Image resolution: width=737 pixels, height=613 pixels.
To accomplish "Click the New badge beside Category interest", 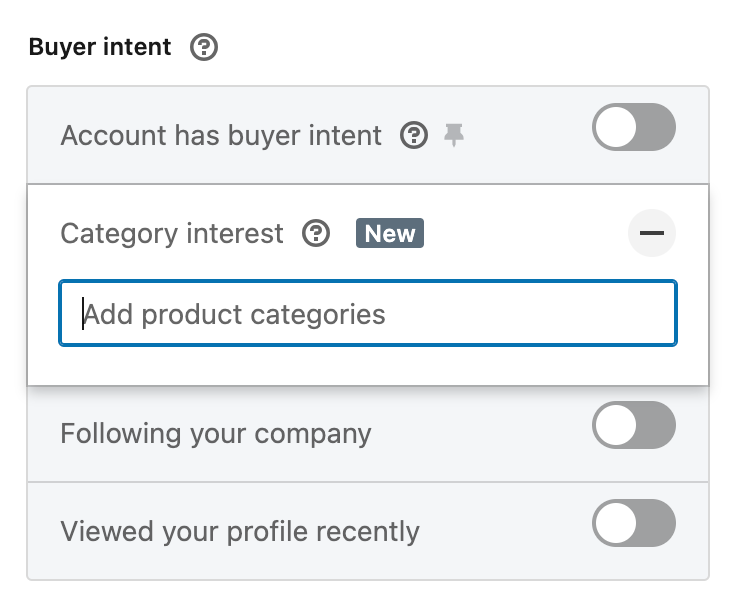I will pos(390,233).
